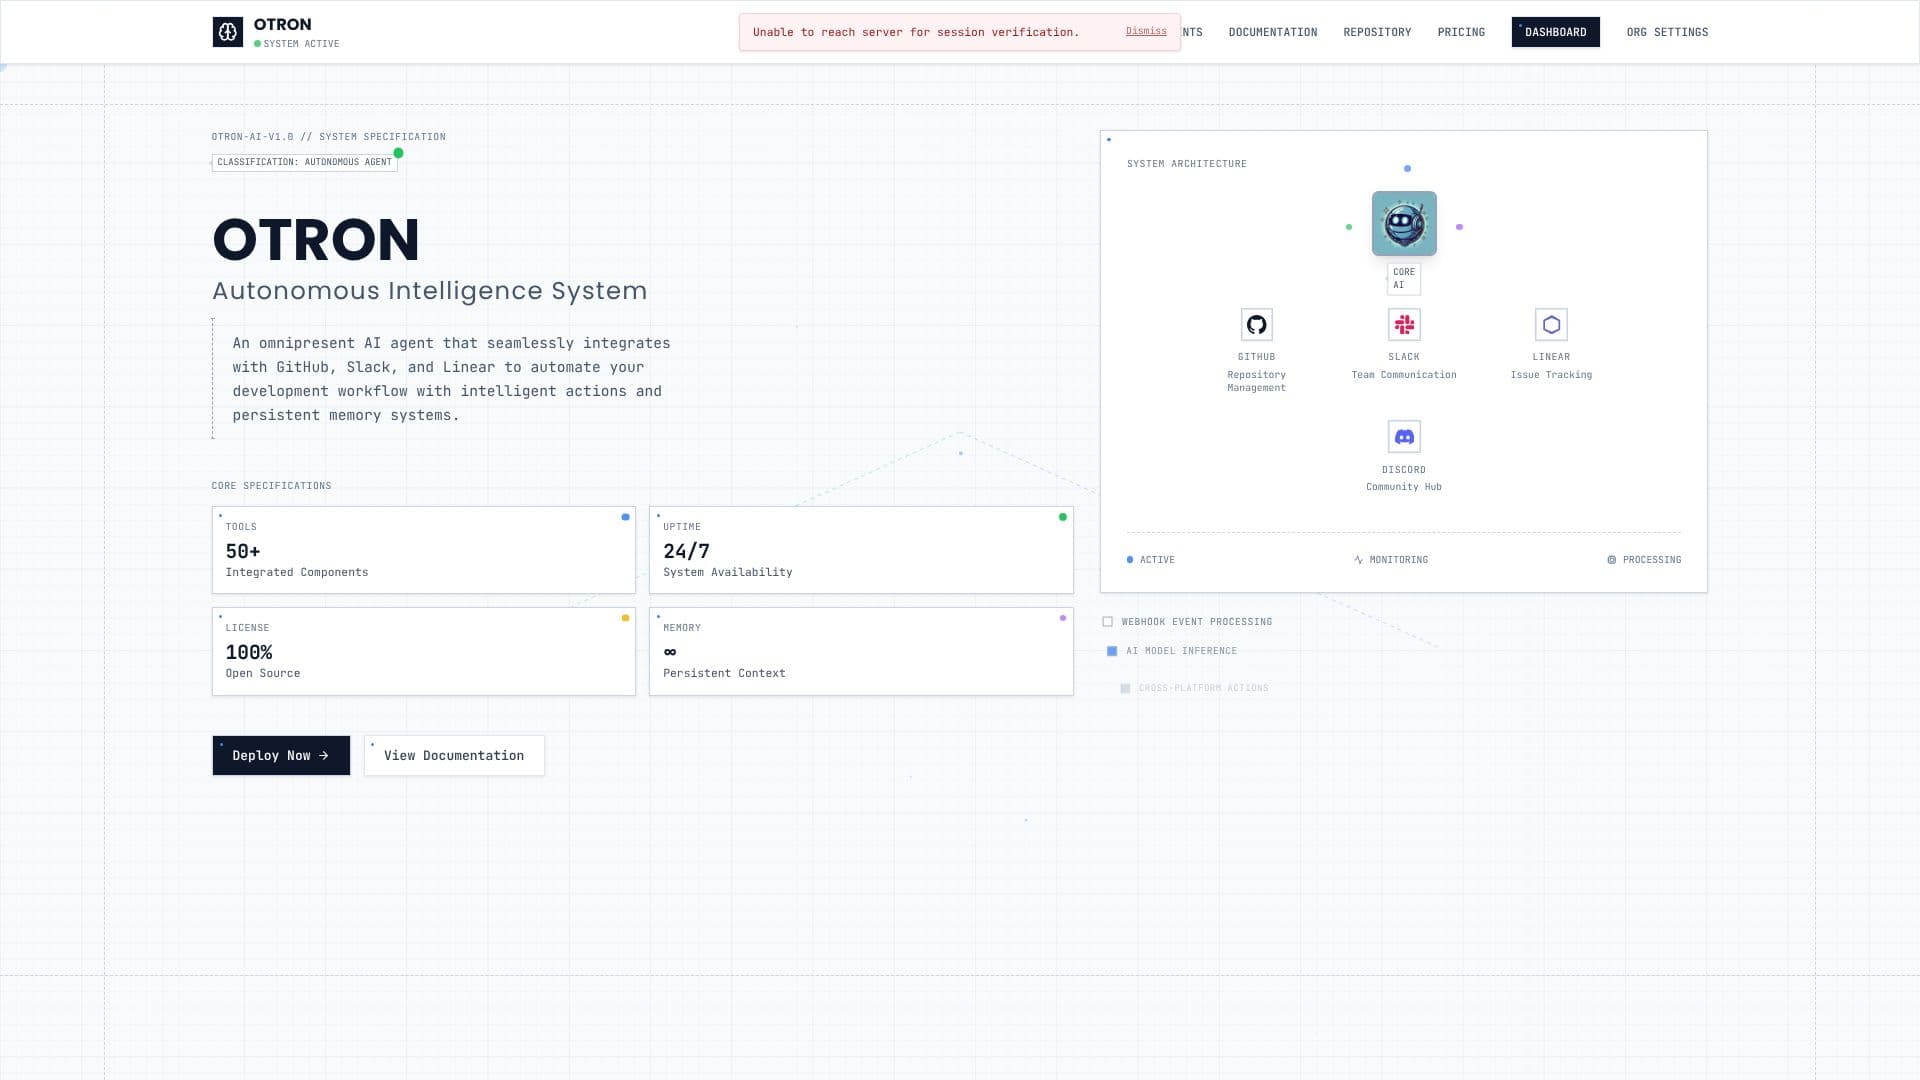Open the Dashboard button
Viewport: 1920px width, 1080px height.
pos(1555,32)
